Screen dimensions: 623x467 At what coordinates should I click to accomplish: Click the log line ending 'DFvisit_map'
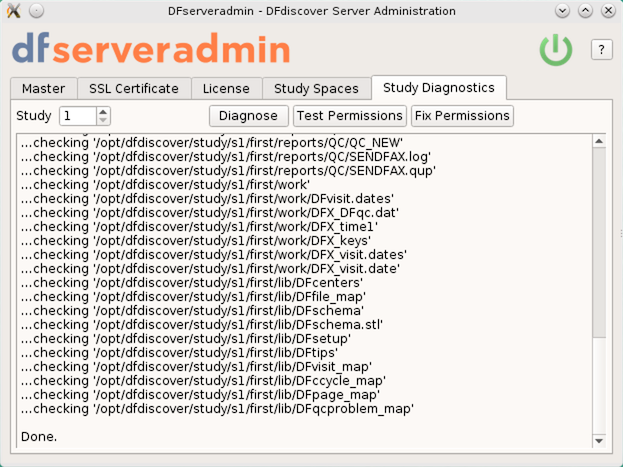click(196, 367)
